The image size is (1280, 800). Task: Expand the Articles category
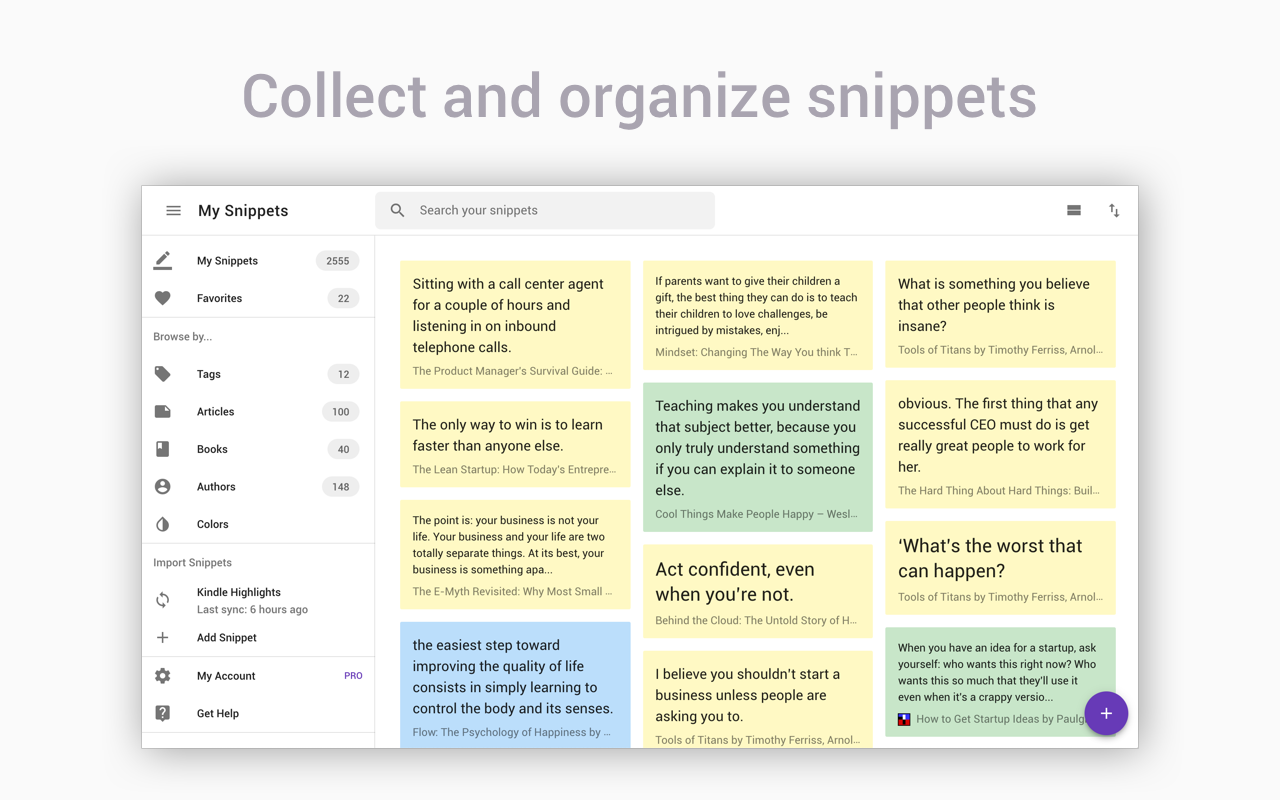click(215, 411)
